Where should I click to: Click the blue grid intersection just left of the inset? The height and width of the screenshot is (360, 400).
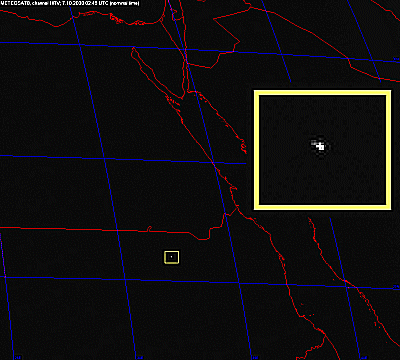pyautogui.click(x=213, y=163)
